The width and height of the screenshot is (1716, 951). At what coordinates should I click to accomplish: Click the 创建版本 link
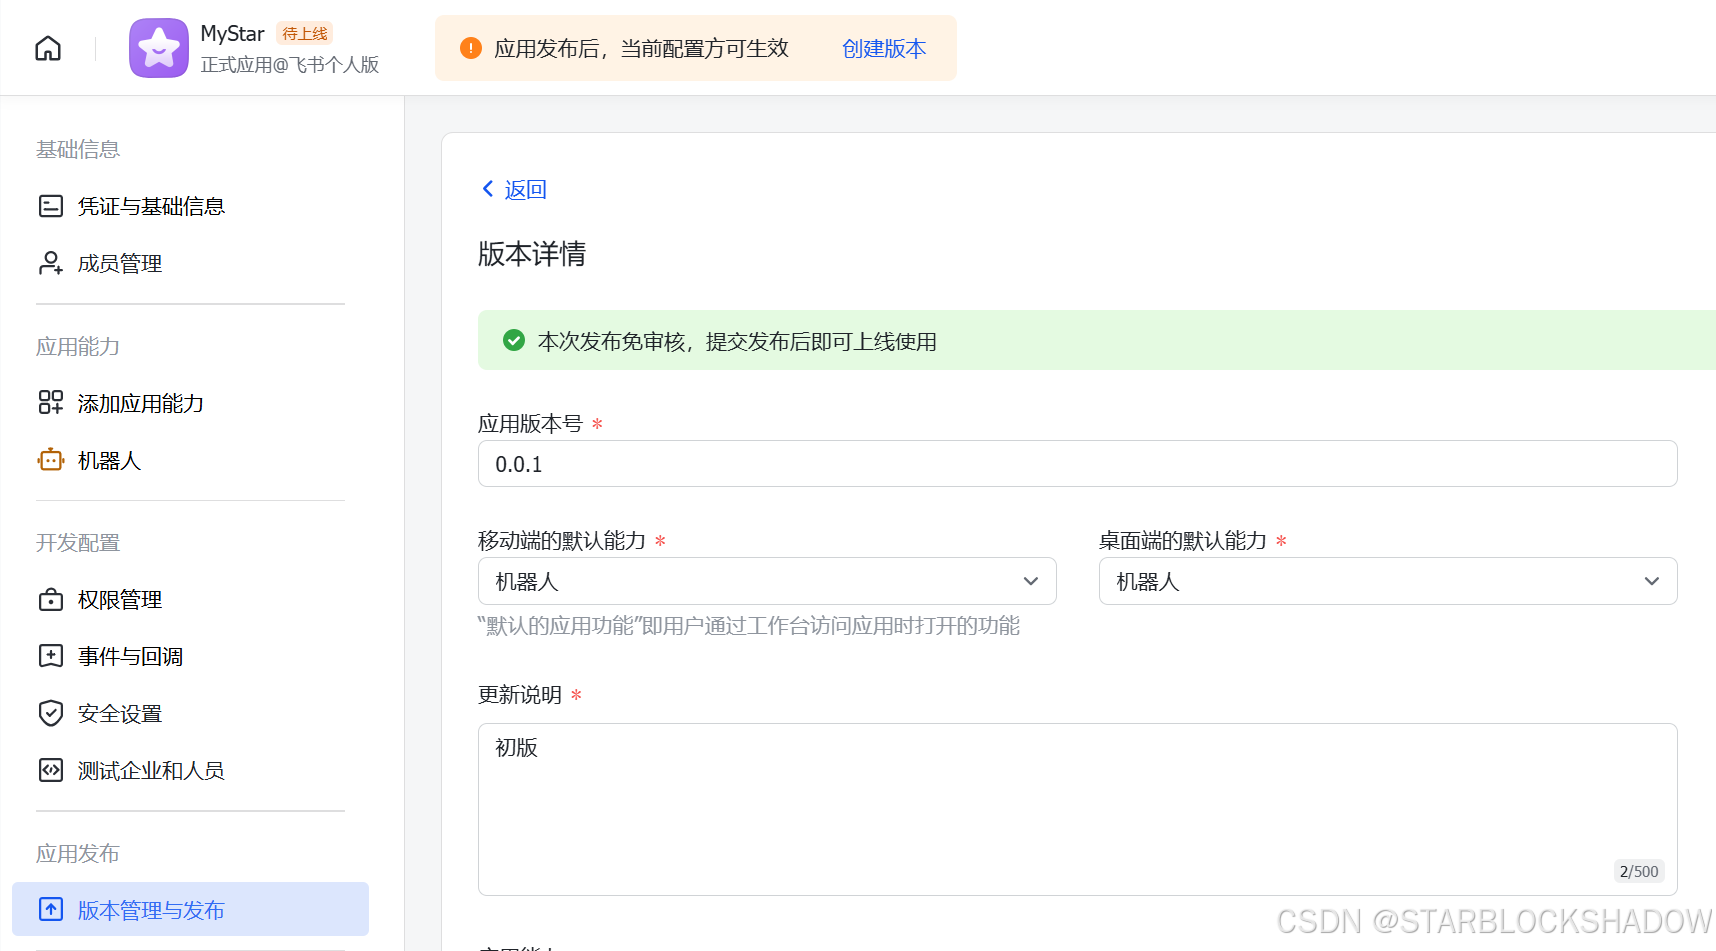click(x=884, y=48)
